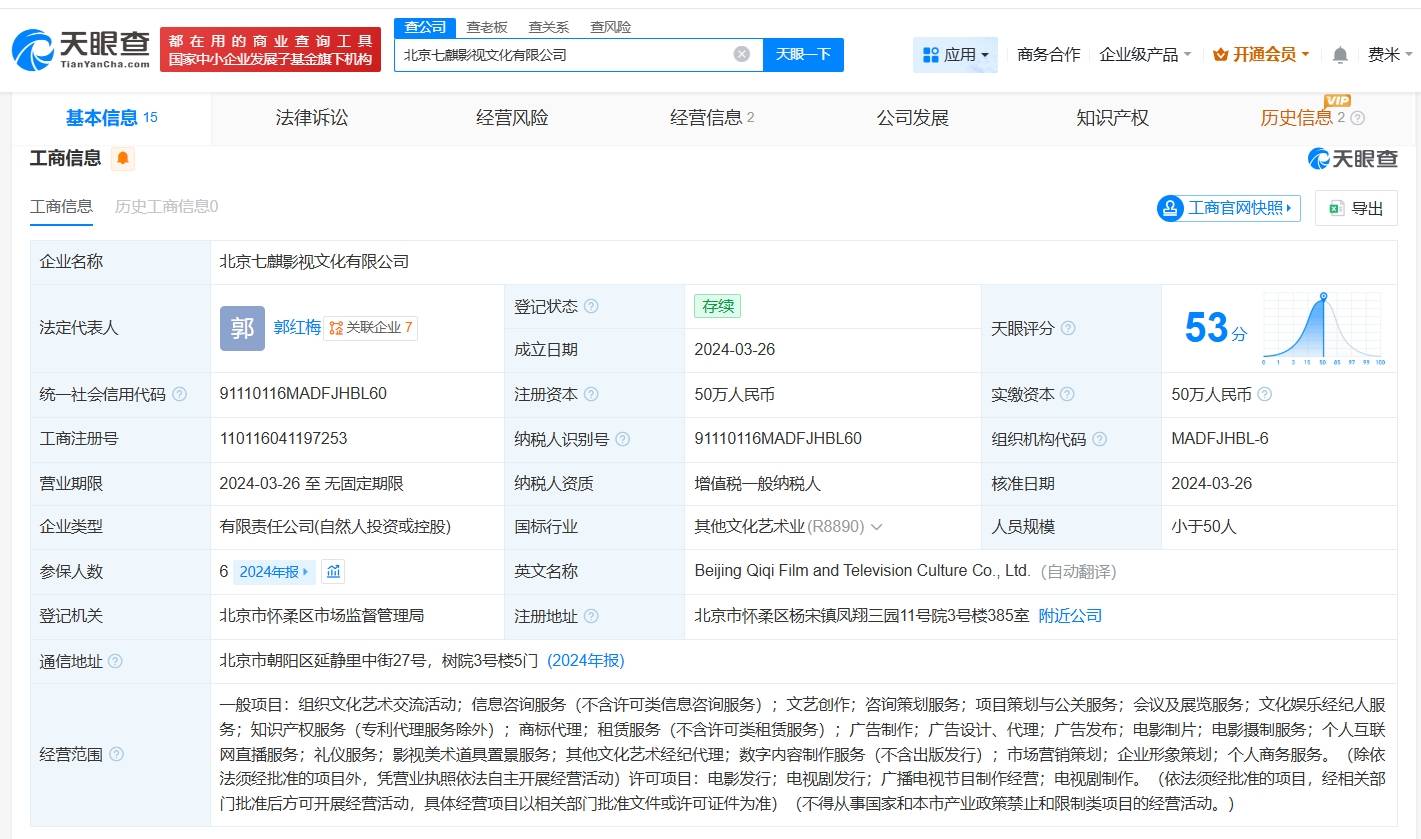Switch to the 法律诉讼 tab
Image resolution: width=1421 pixels, height=839 pixels.
point(311,117)
